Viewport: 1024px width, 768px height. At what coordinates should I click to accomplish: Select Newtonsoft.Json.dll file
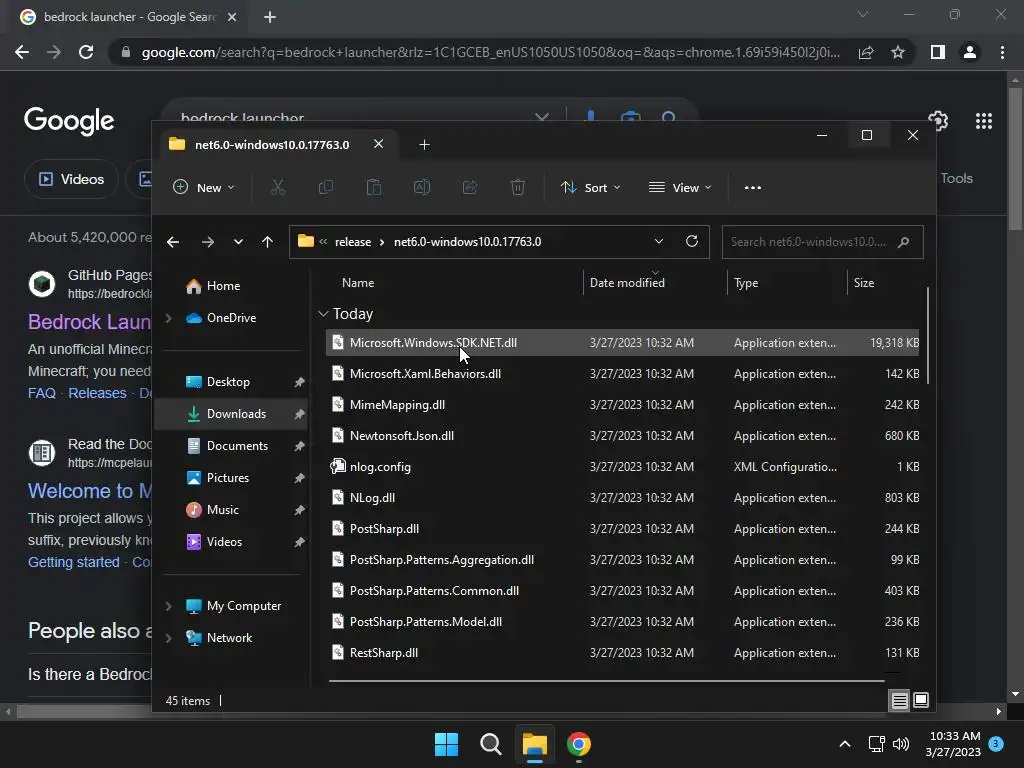click(622, 436)
